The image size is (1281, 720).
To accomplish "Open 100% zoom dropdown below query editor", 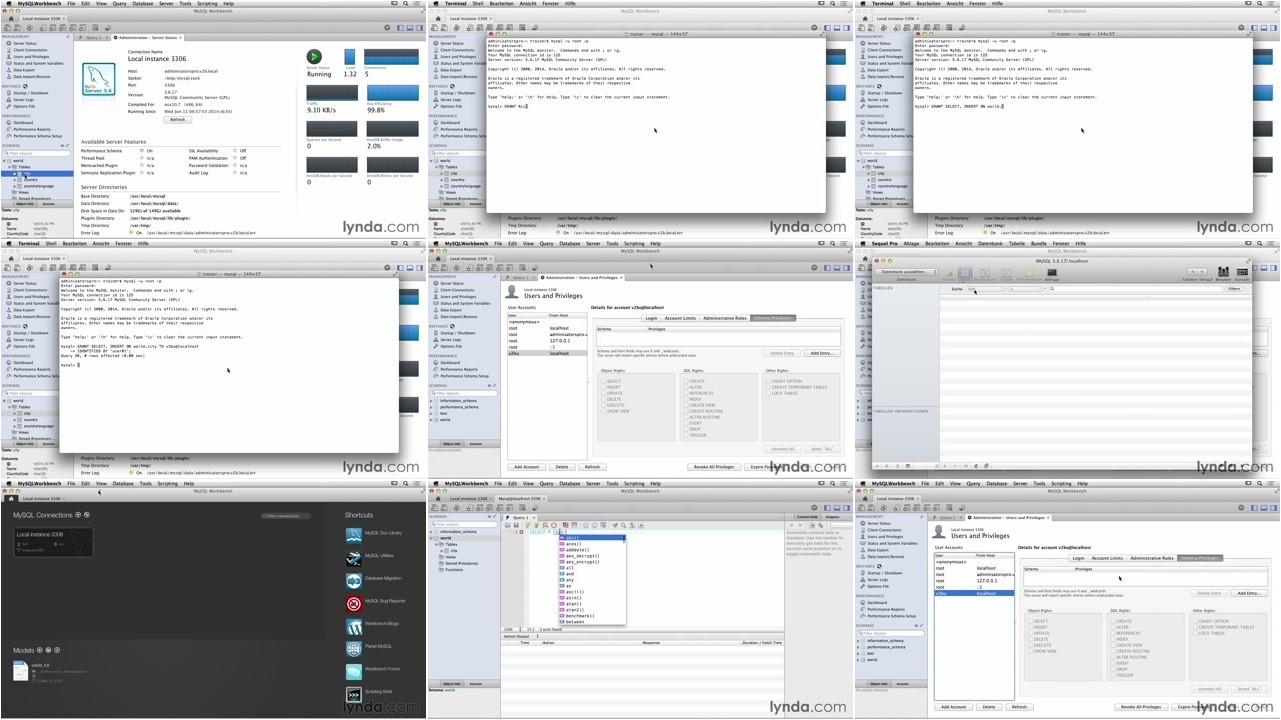I will click(513, 629).
